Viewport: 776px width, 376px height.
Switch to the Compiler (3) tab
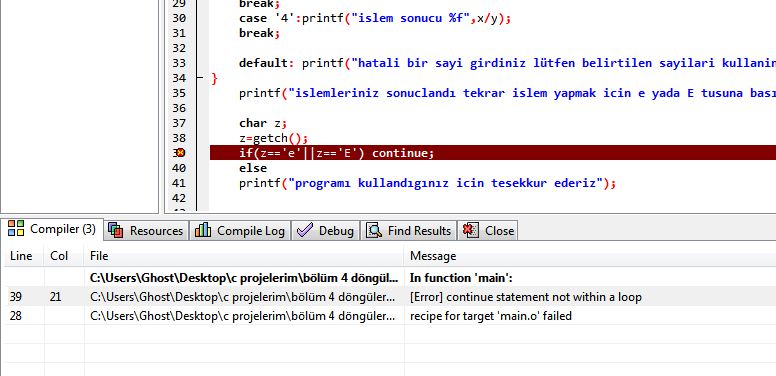[52, 229]
